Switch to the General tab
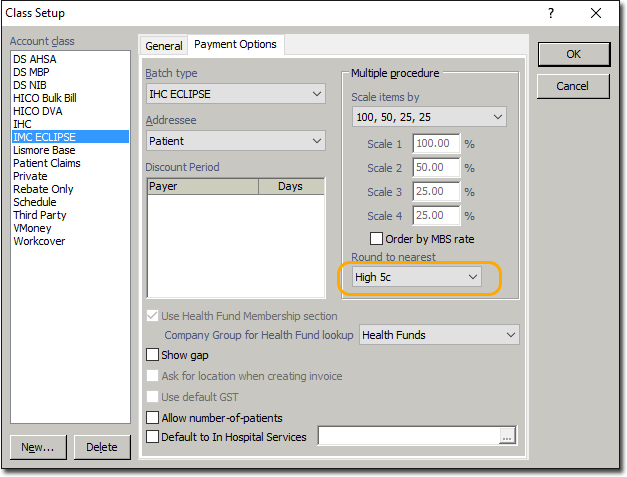Screen dimensions: 627x477 point(164,46)
